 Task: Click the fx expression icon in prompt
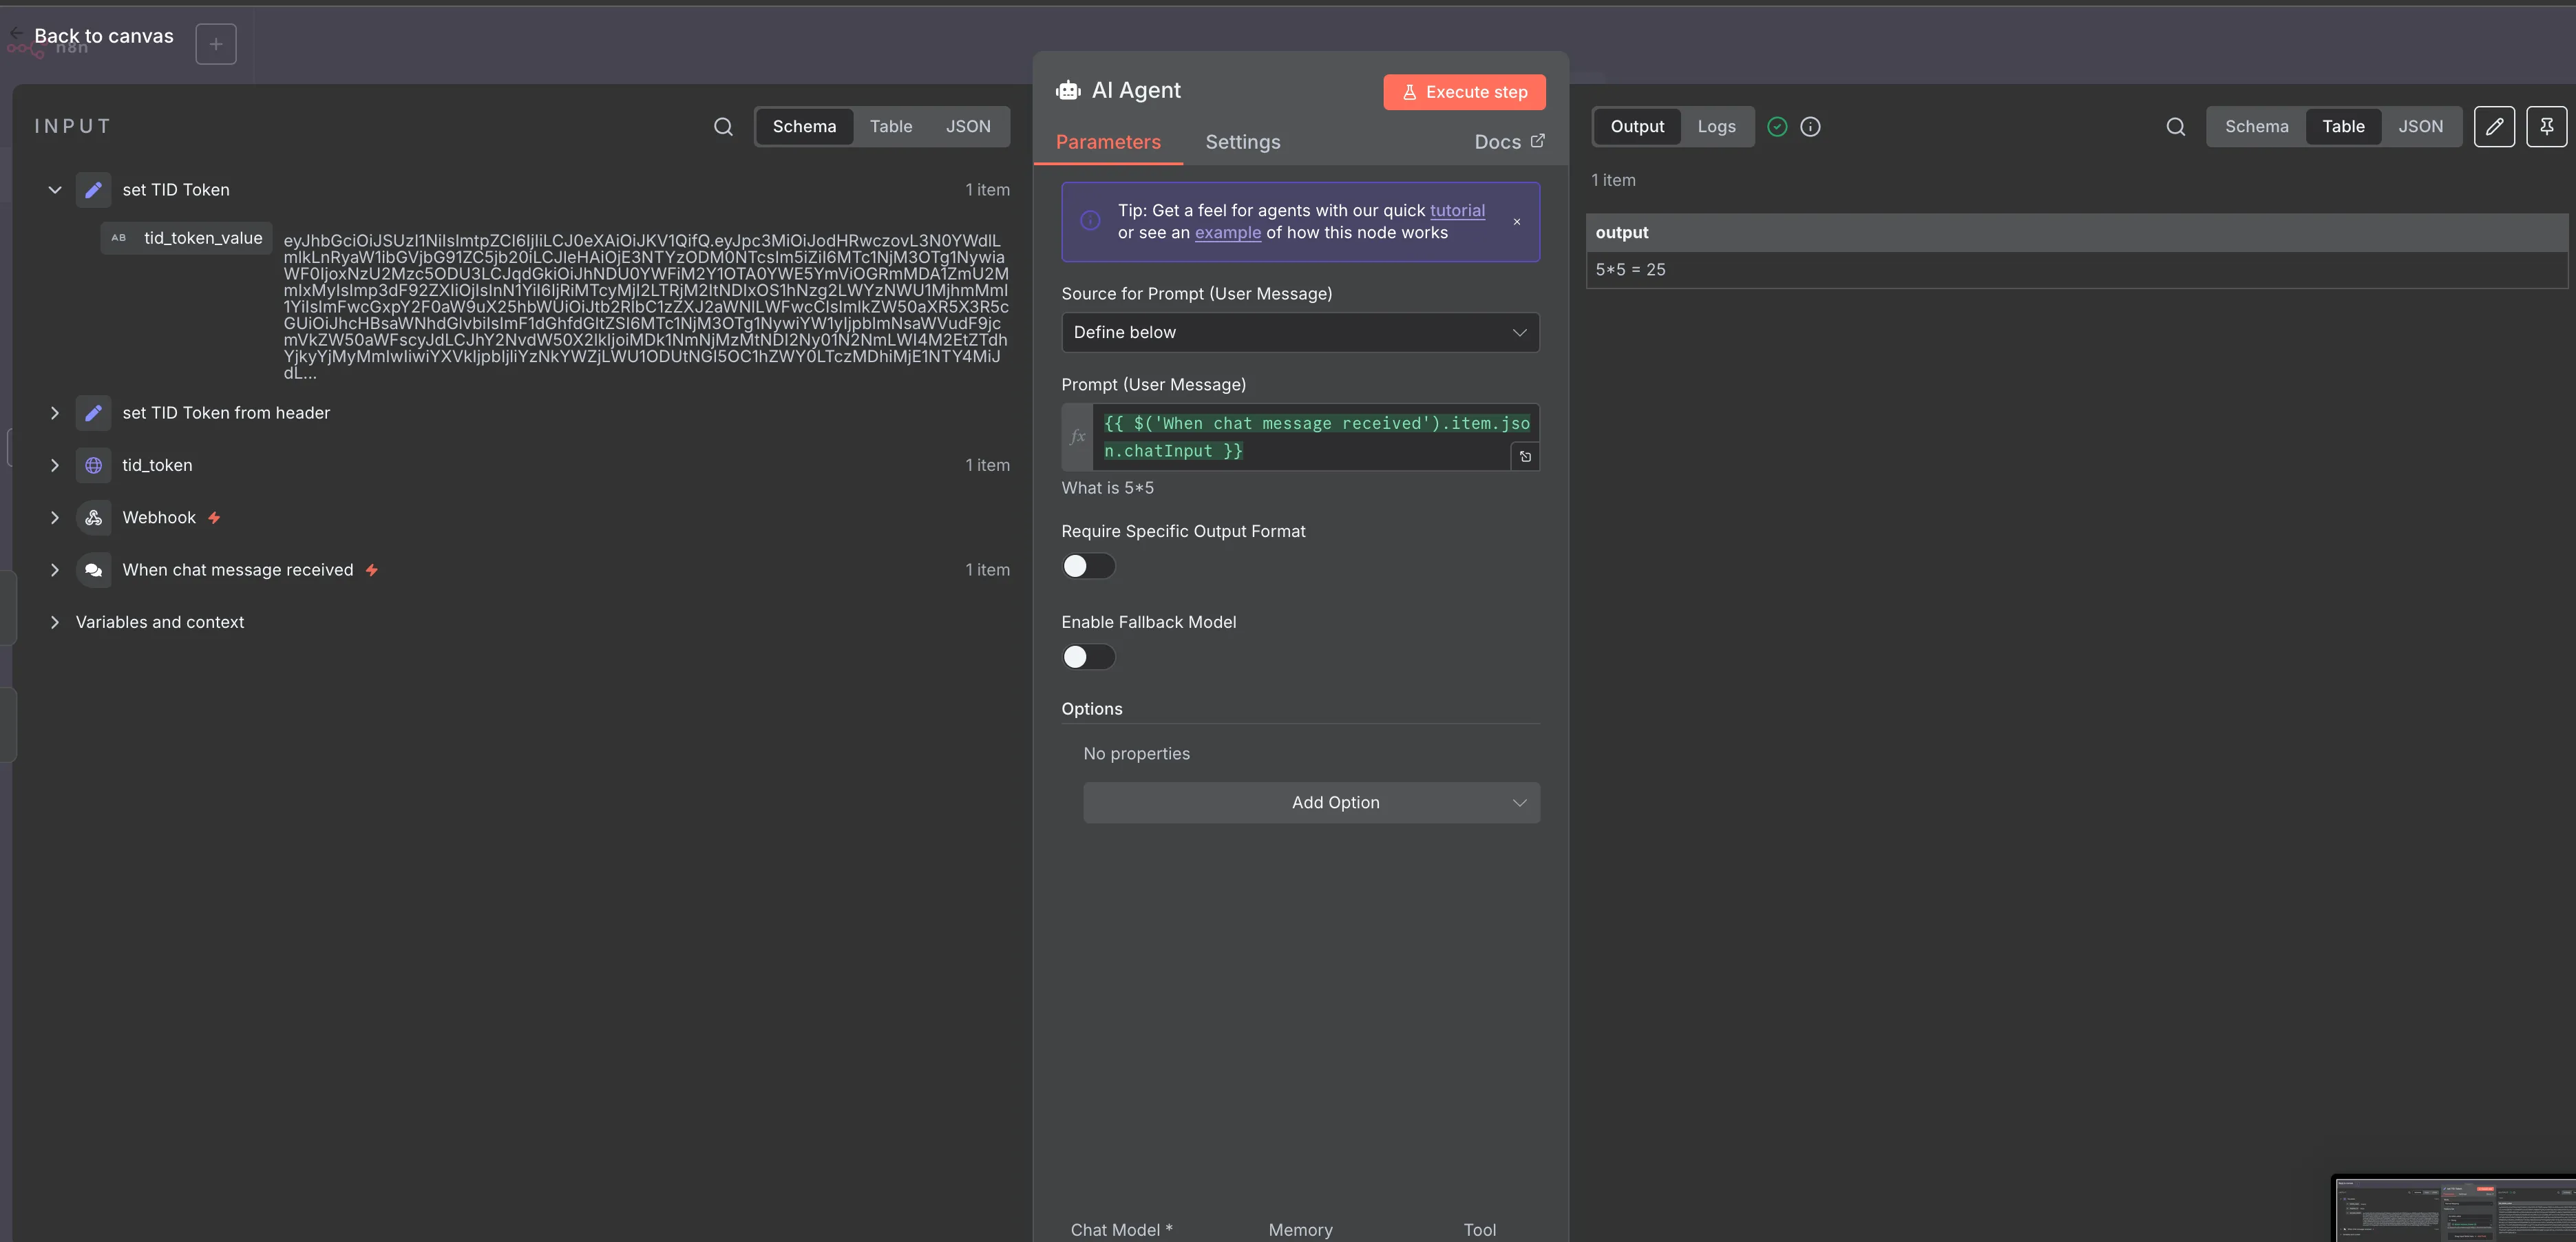[1077, 437]
